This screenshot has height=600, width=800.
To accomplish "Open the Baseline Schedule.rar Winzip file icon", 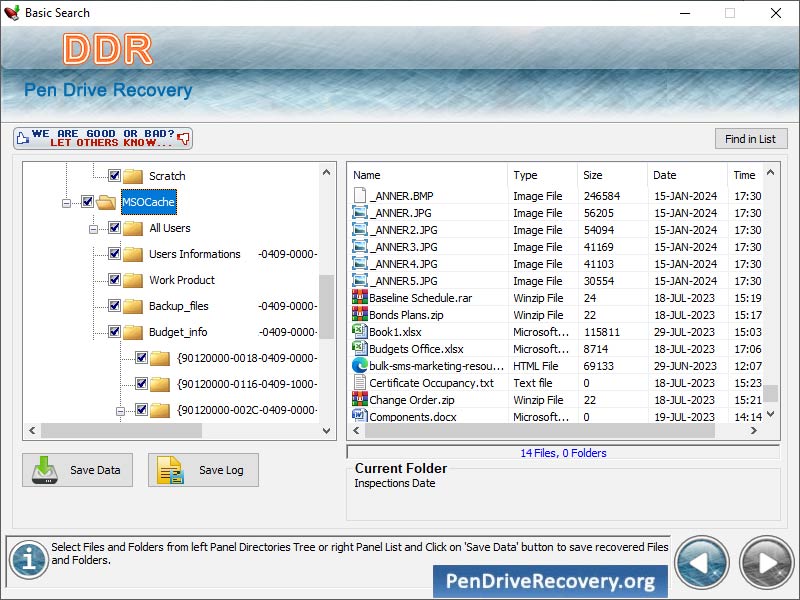I will [360, 297].
